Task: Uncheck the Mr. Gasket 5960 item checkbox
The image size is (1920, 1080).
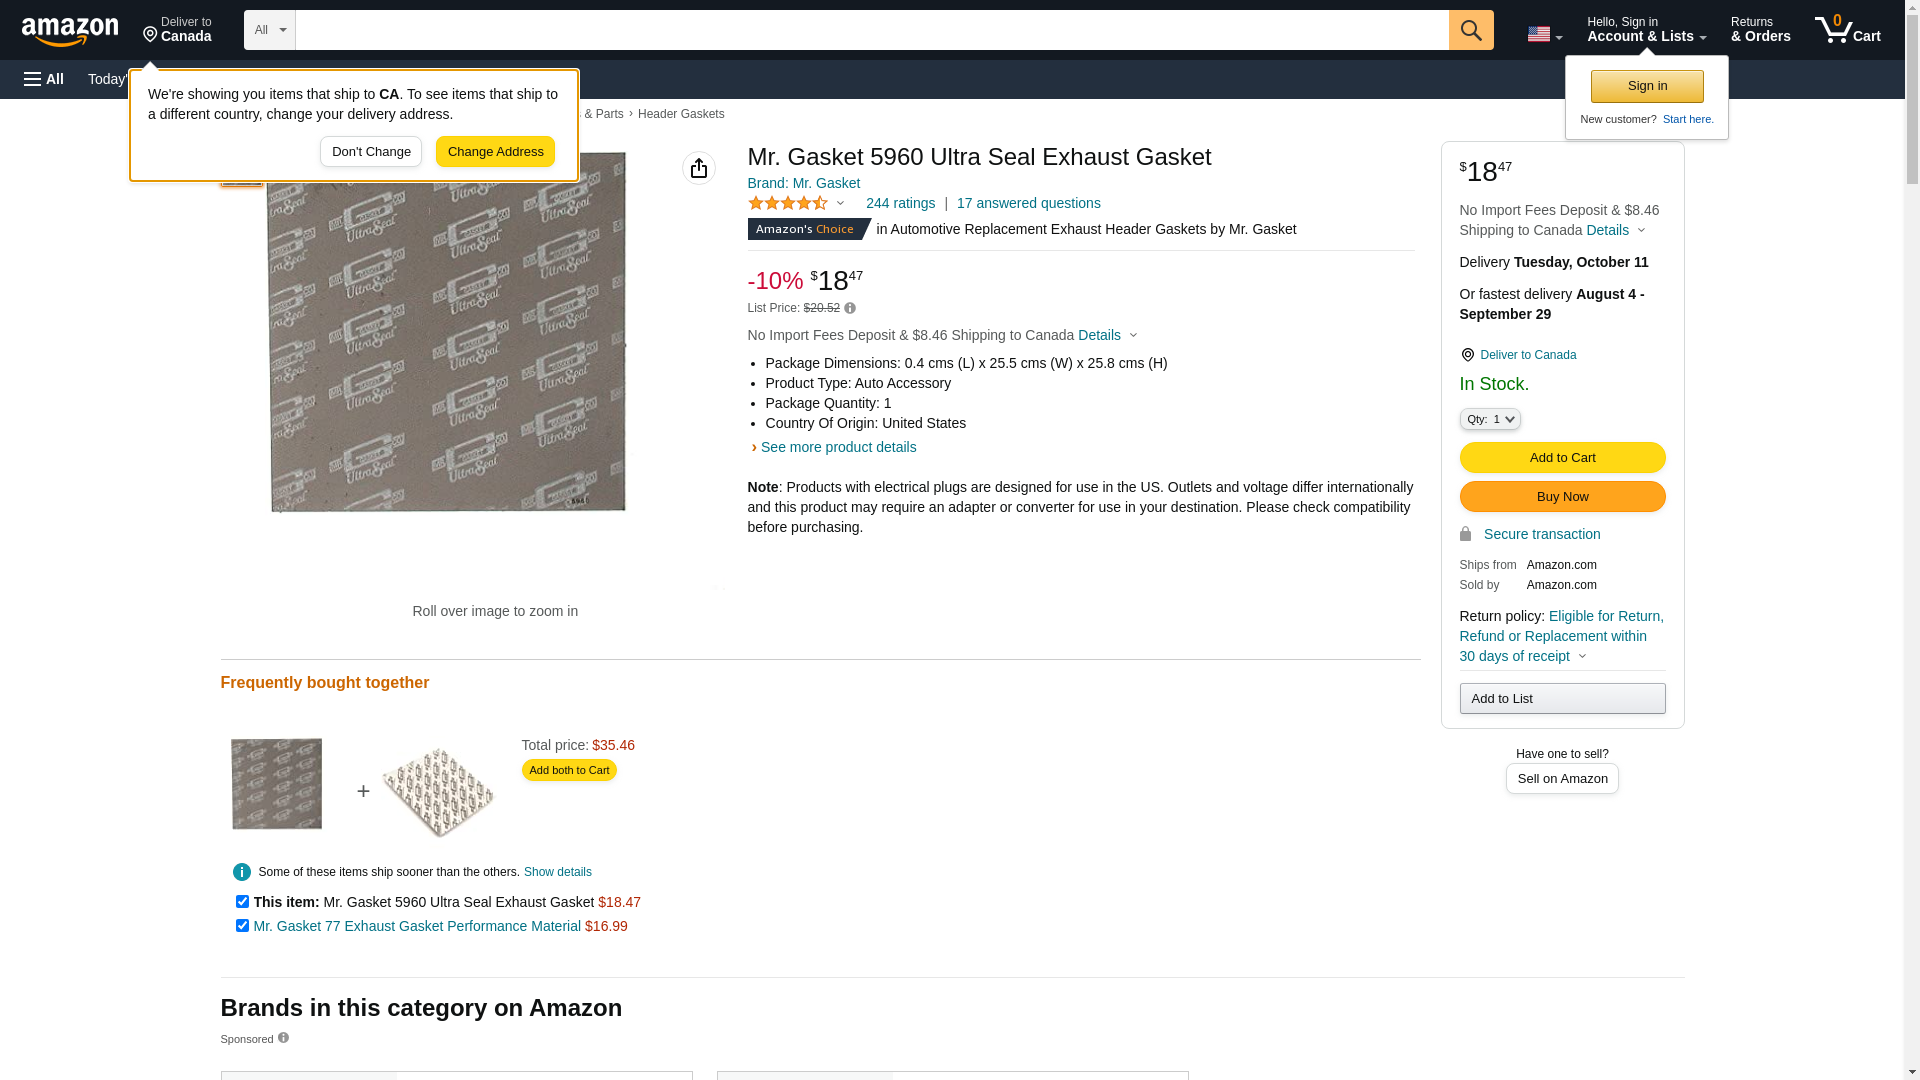Action: [242, 902]
